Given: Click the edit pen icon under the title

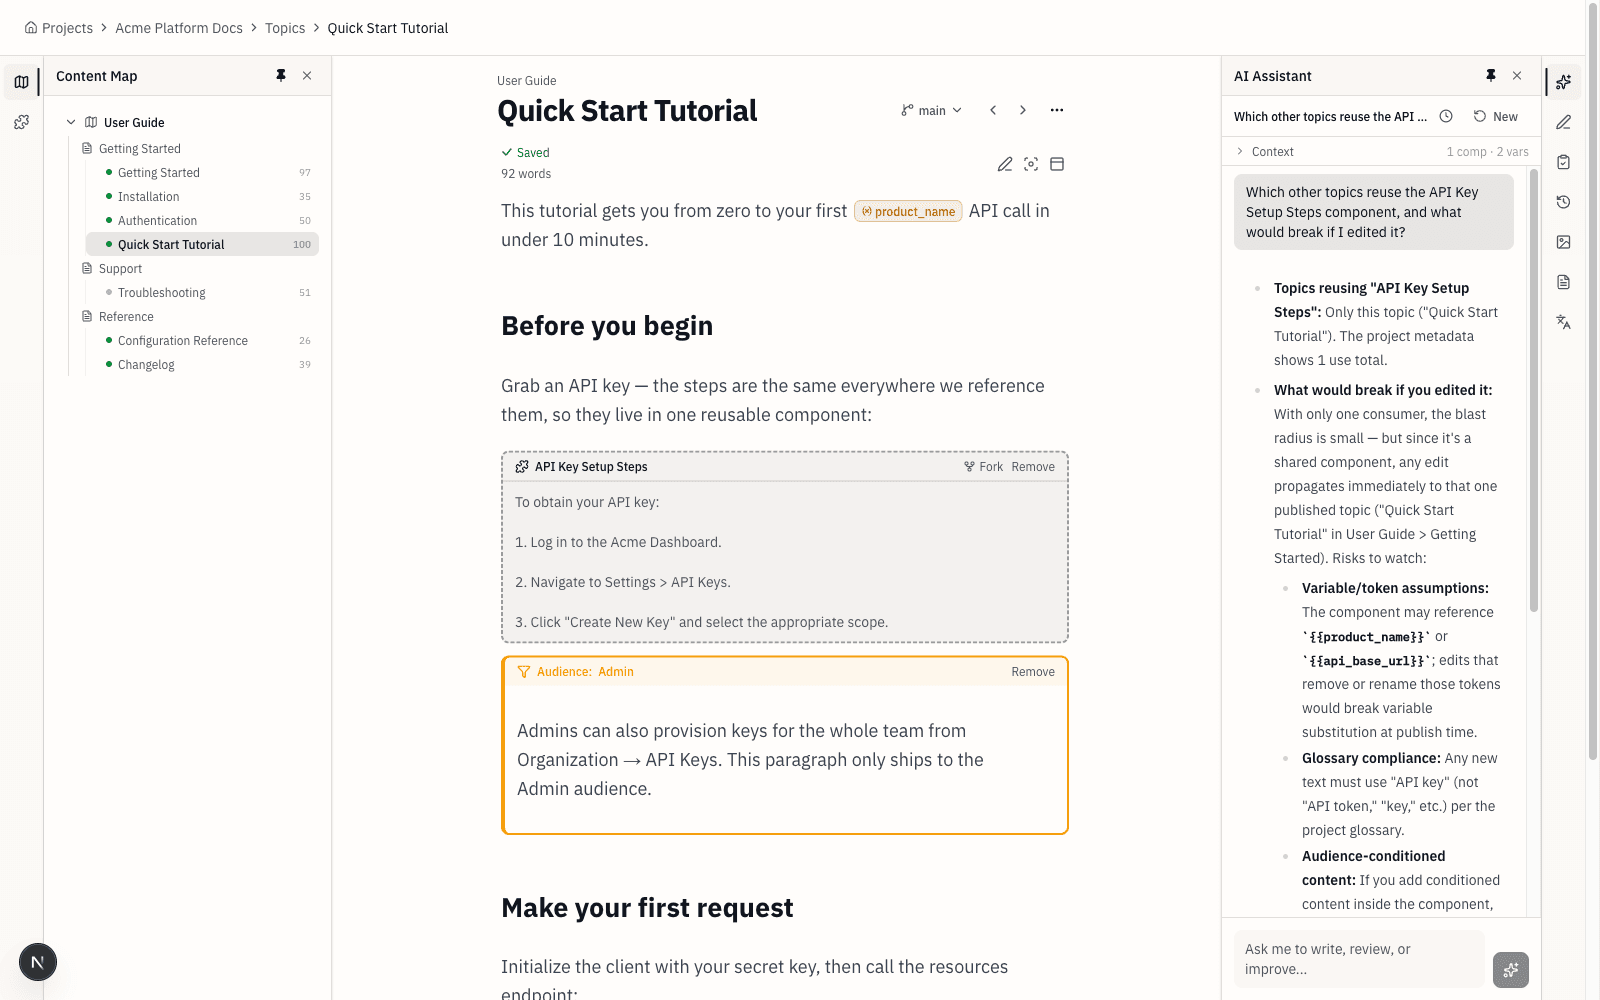Looking at the screenshot, I should (x=1005, y=164).
